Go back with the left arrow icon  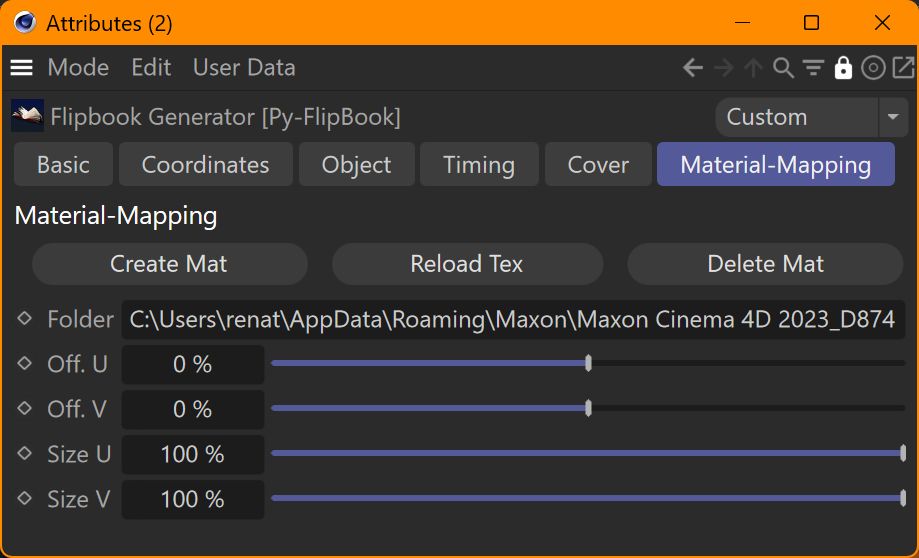pos(693,68)
